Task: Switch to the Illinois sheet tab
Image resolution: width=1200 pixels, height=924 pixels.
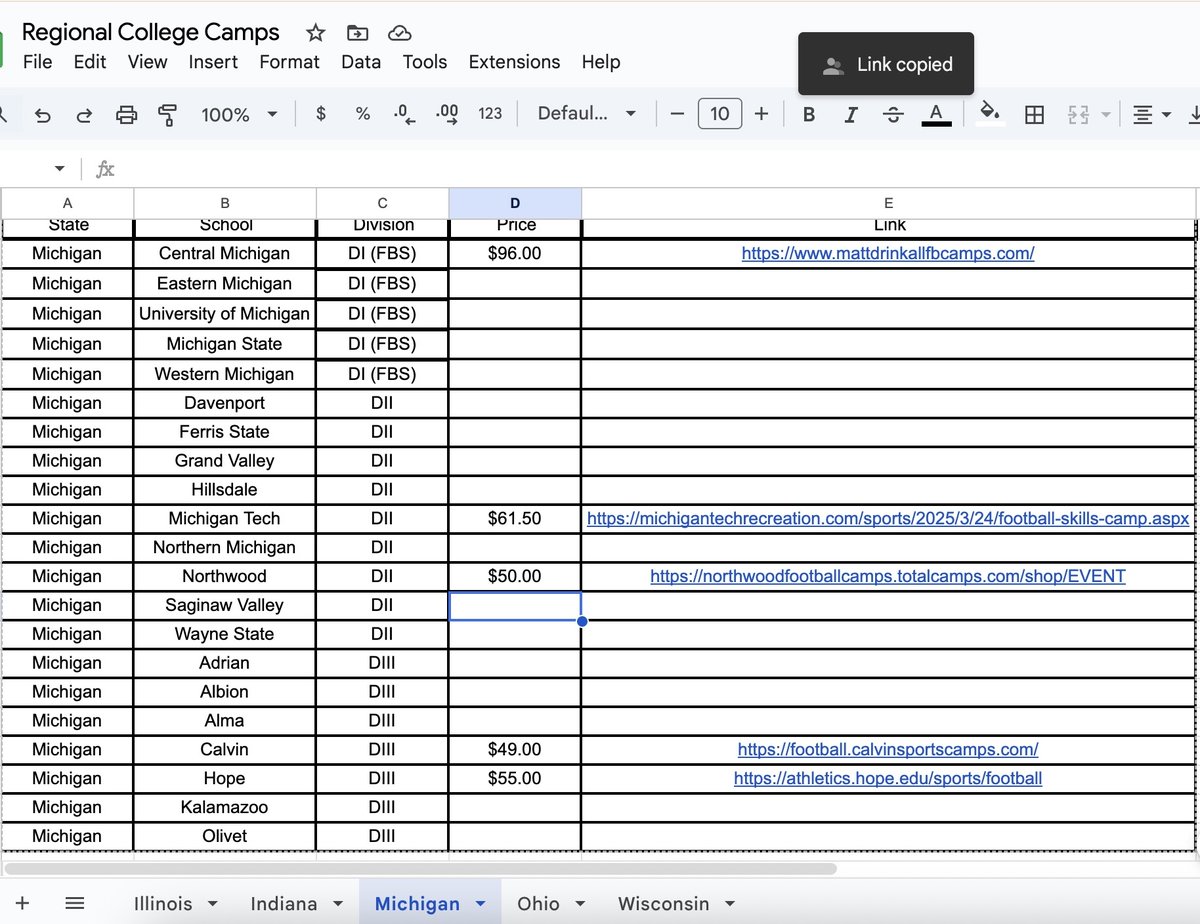Action: [163, 903]
